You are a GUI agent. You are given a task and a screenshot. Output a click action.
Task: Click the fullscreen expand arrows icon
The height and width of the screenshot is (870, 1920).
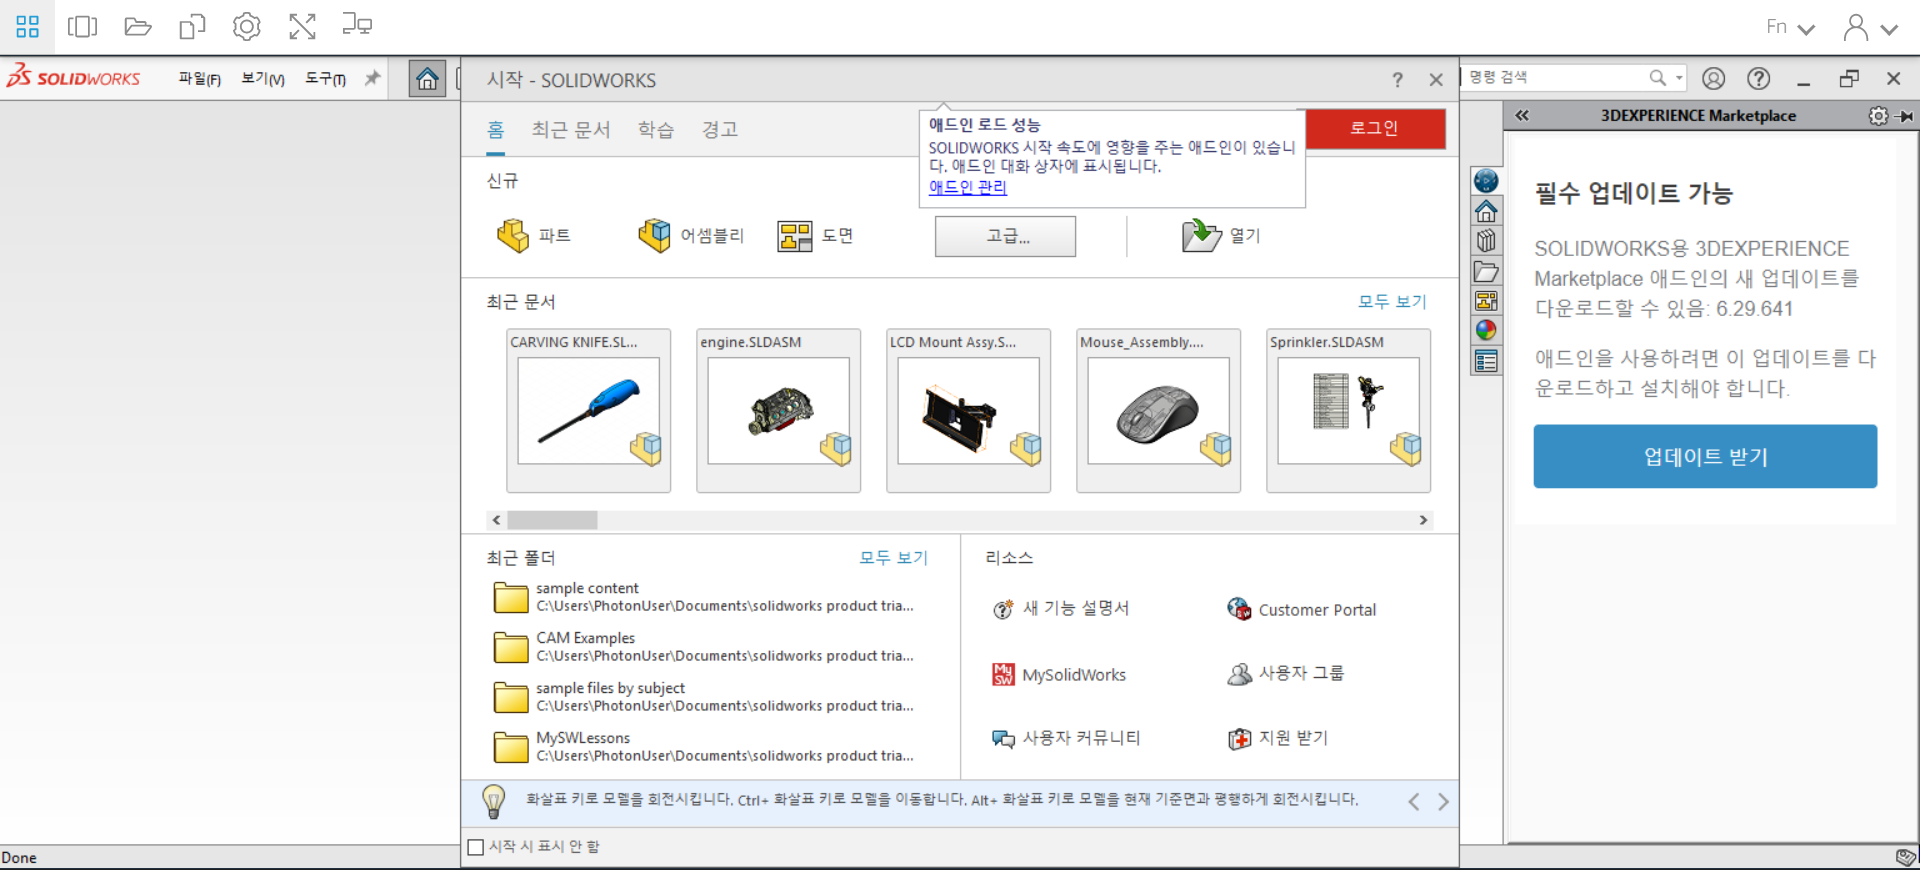pyautogui.click(x=302, y=27)
